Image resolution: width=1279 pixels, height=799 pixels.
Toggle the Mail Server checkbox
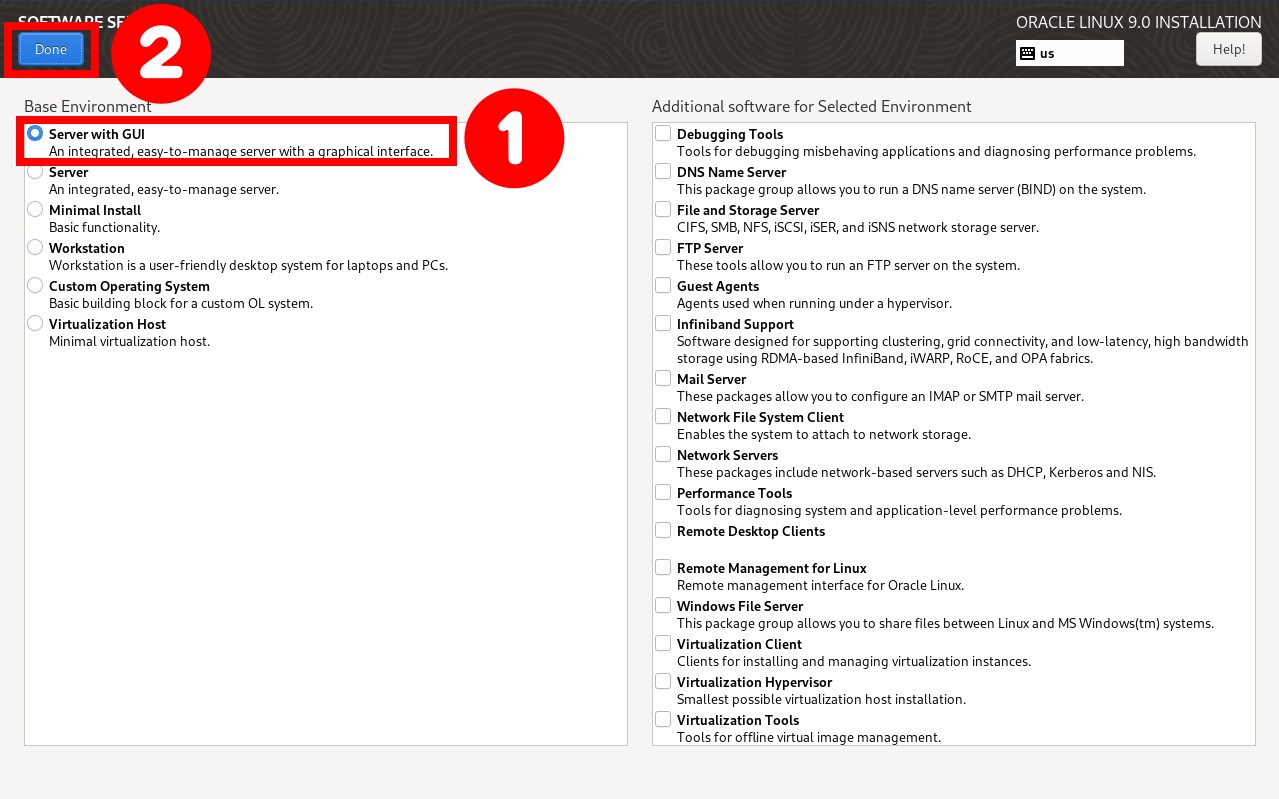[x=663, y=379]
